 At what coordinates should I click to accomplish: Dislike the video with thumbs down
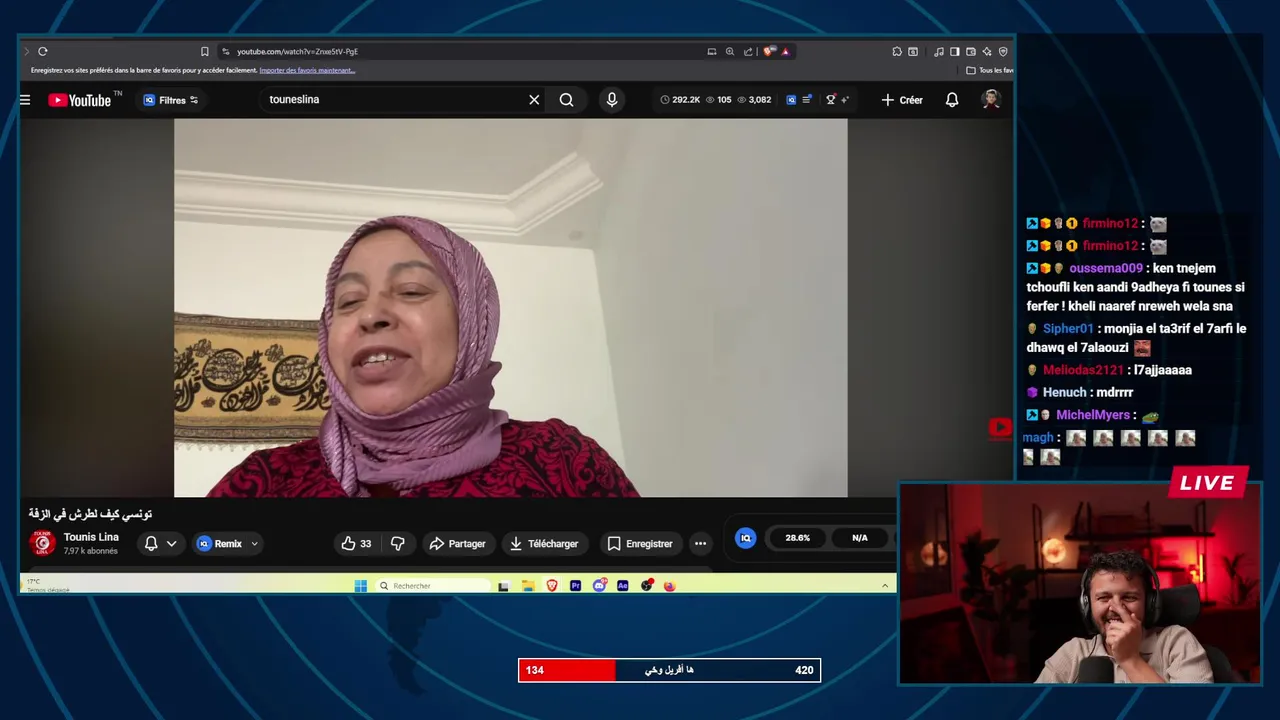point(398,544)
